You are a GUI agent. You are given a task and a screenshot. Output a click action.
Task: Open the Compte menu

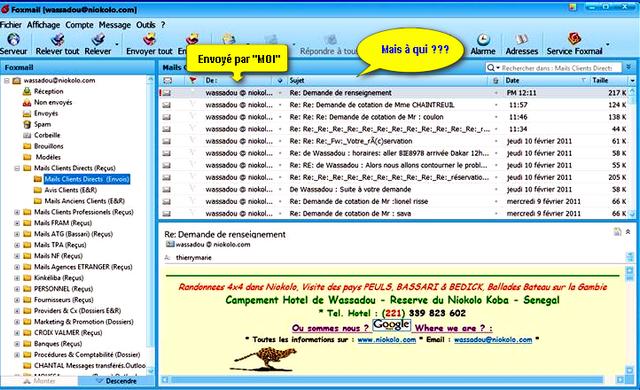coord(79,25)
